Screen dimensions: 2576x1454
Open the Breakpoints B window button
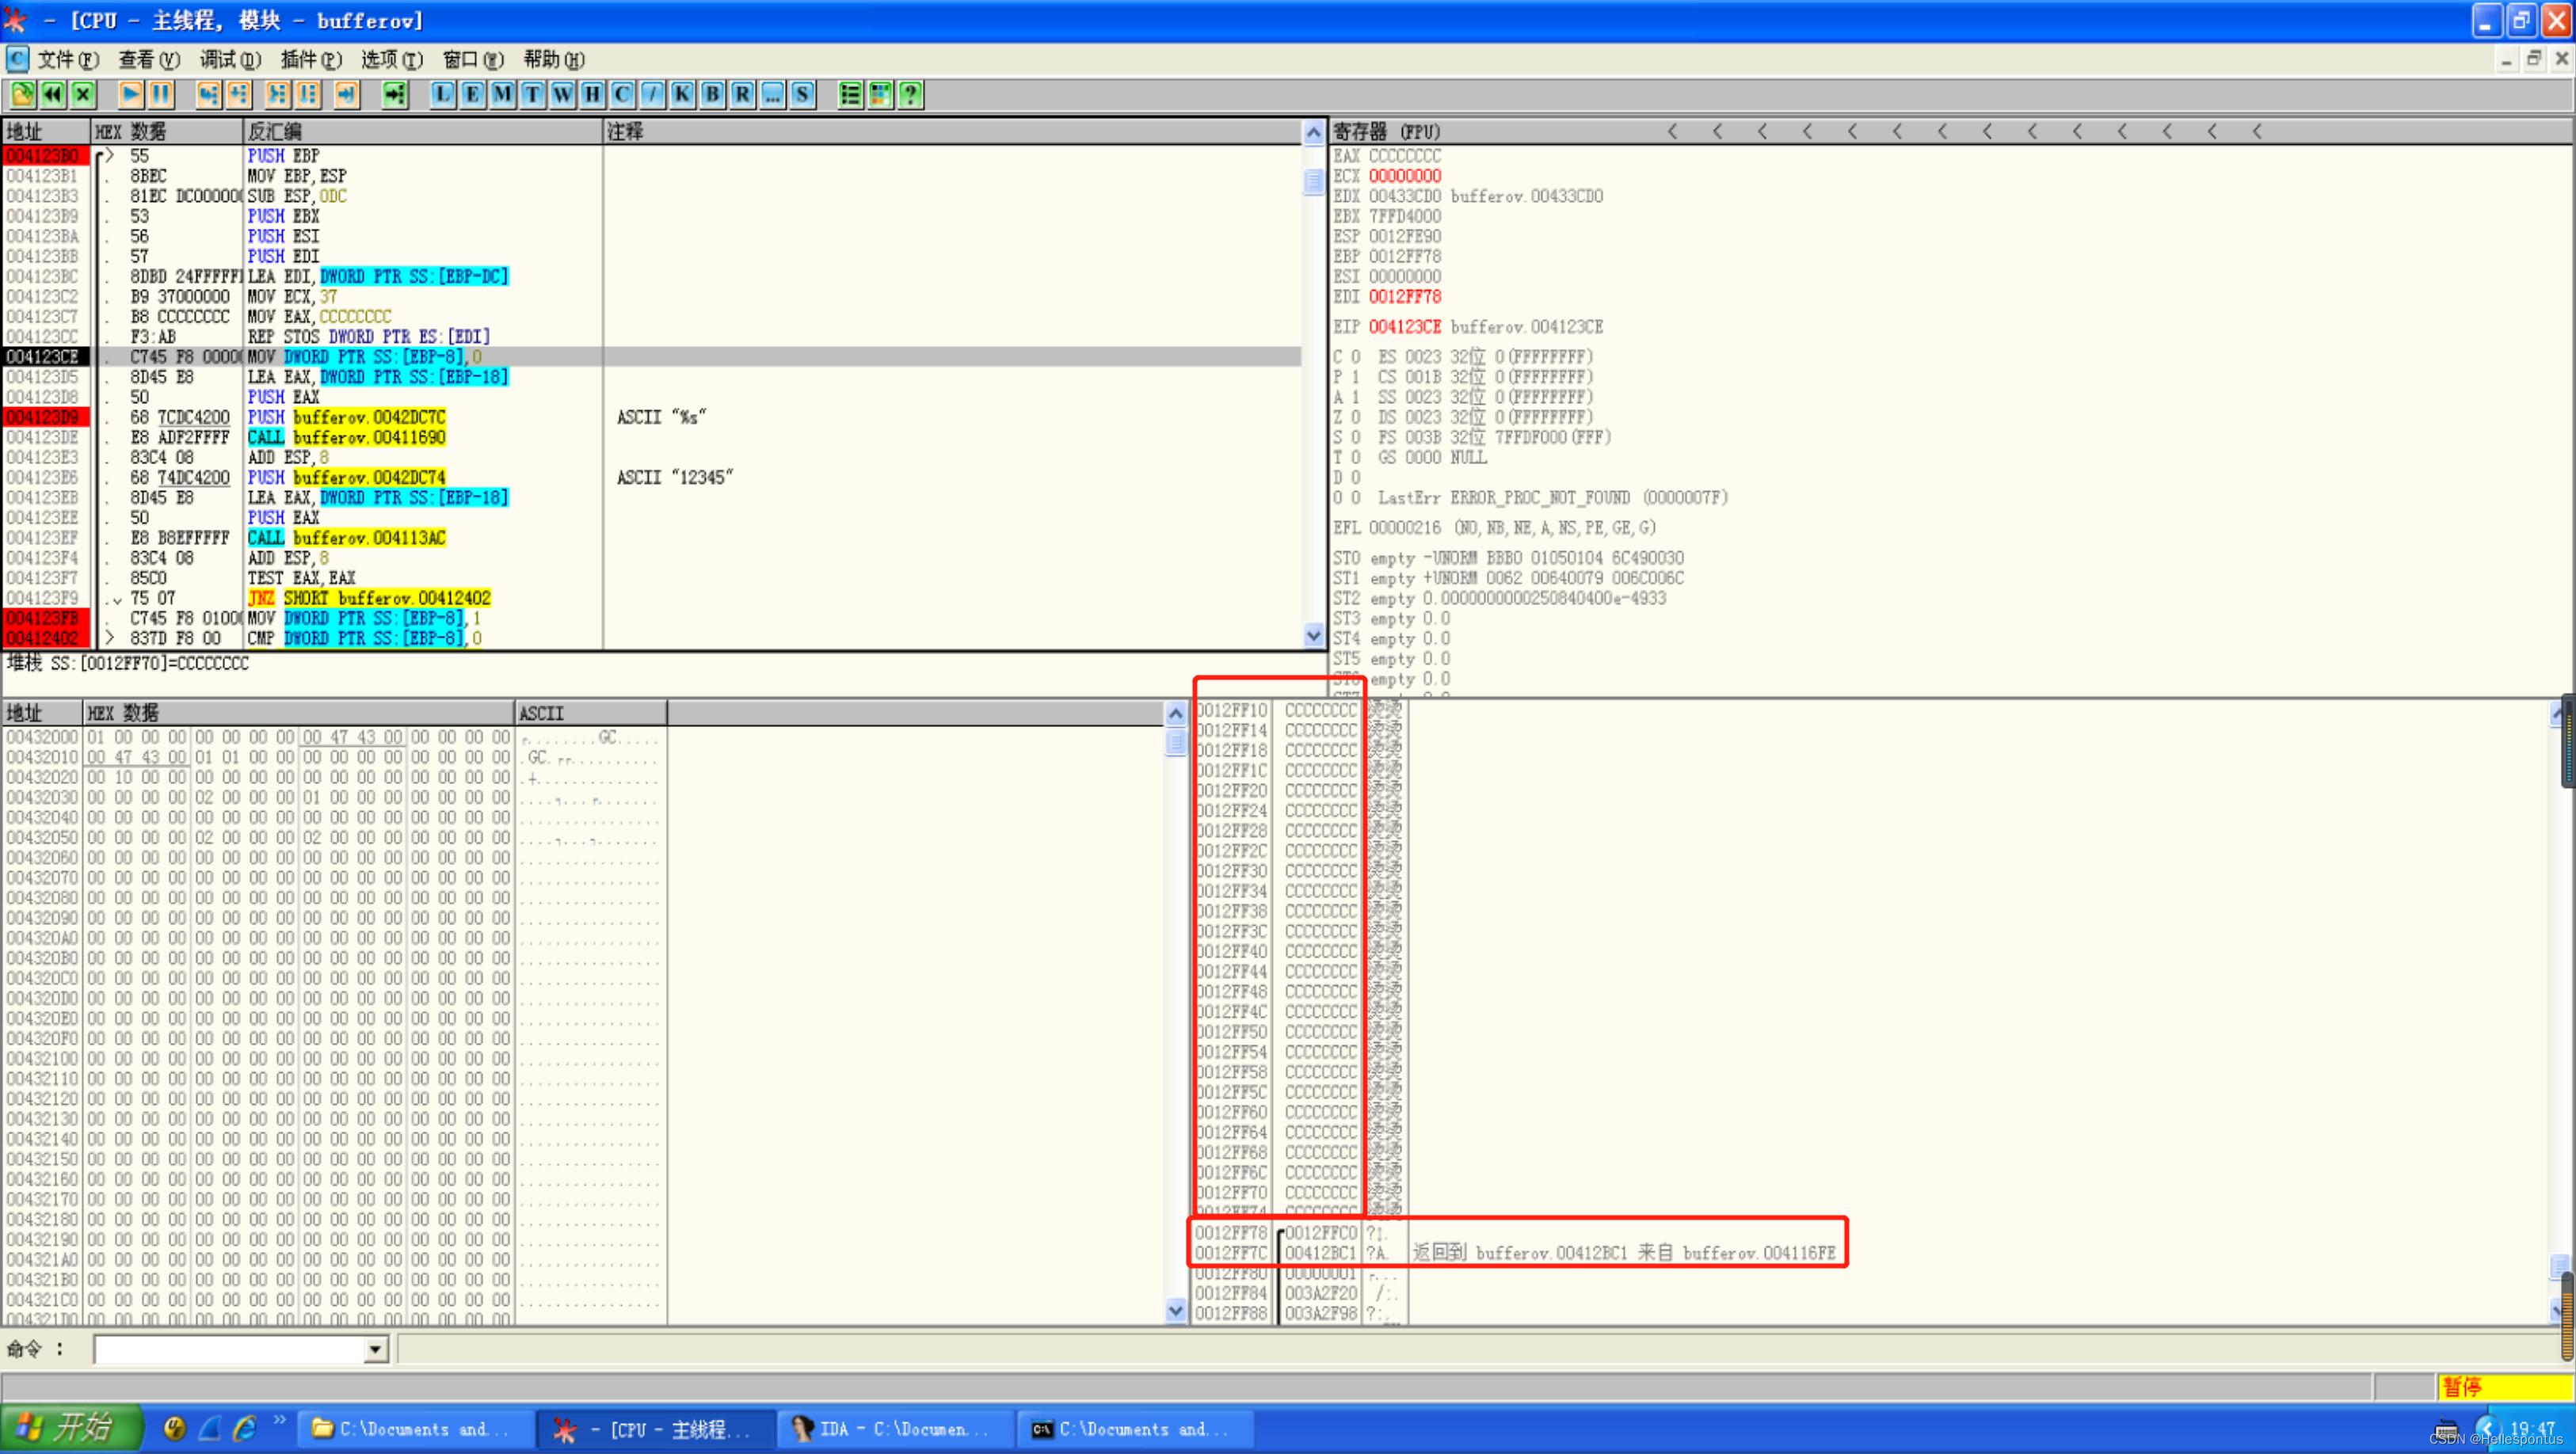pos(712,95)
